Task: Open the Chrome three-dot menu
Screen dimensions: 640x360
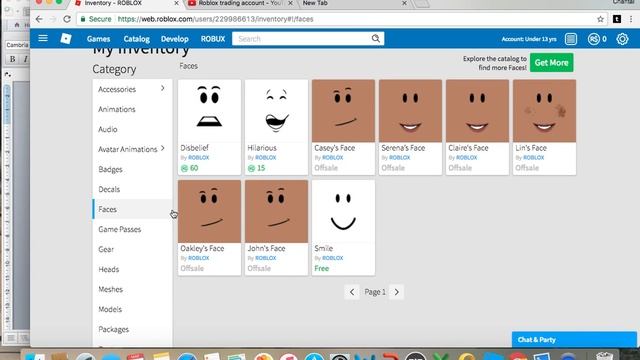Action: (x=631, y=19)
